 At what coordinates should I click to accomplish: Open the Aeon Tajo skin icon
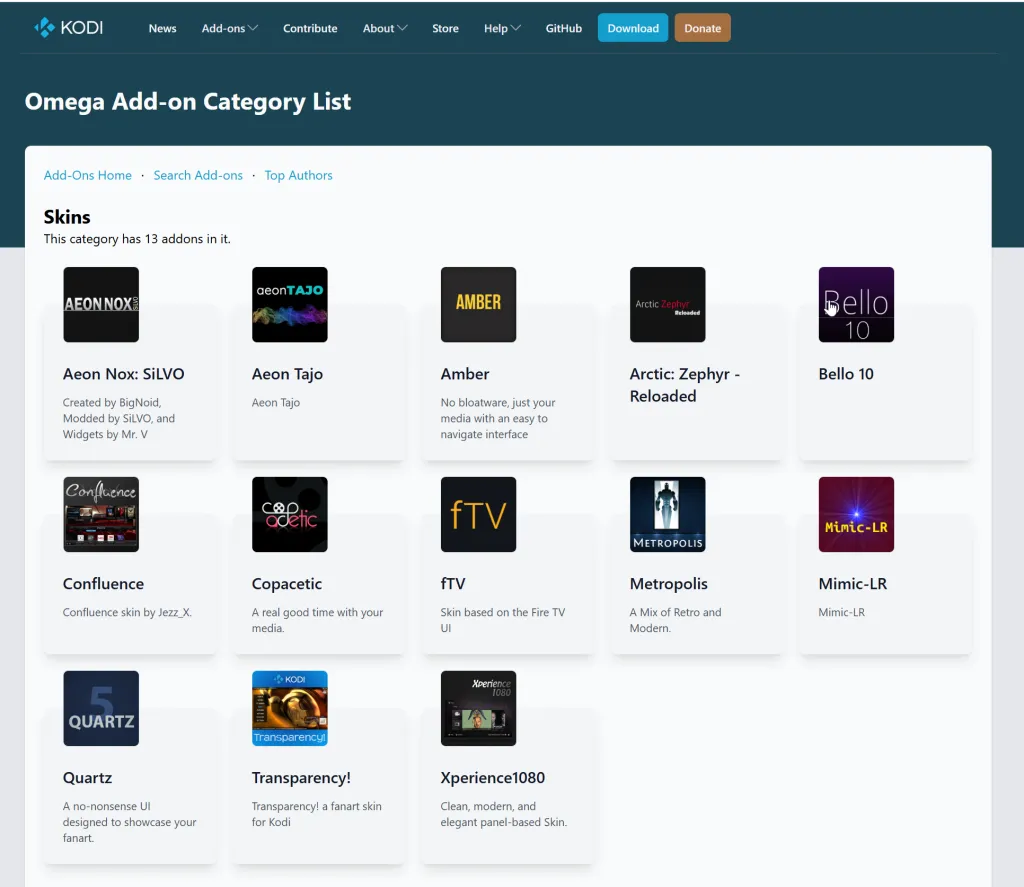pos(290,304)
